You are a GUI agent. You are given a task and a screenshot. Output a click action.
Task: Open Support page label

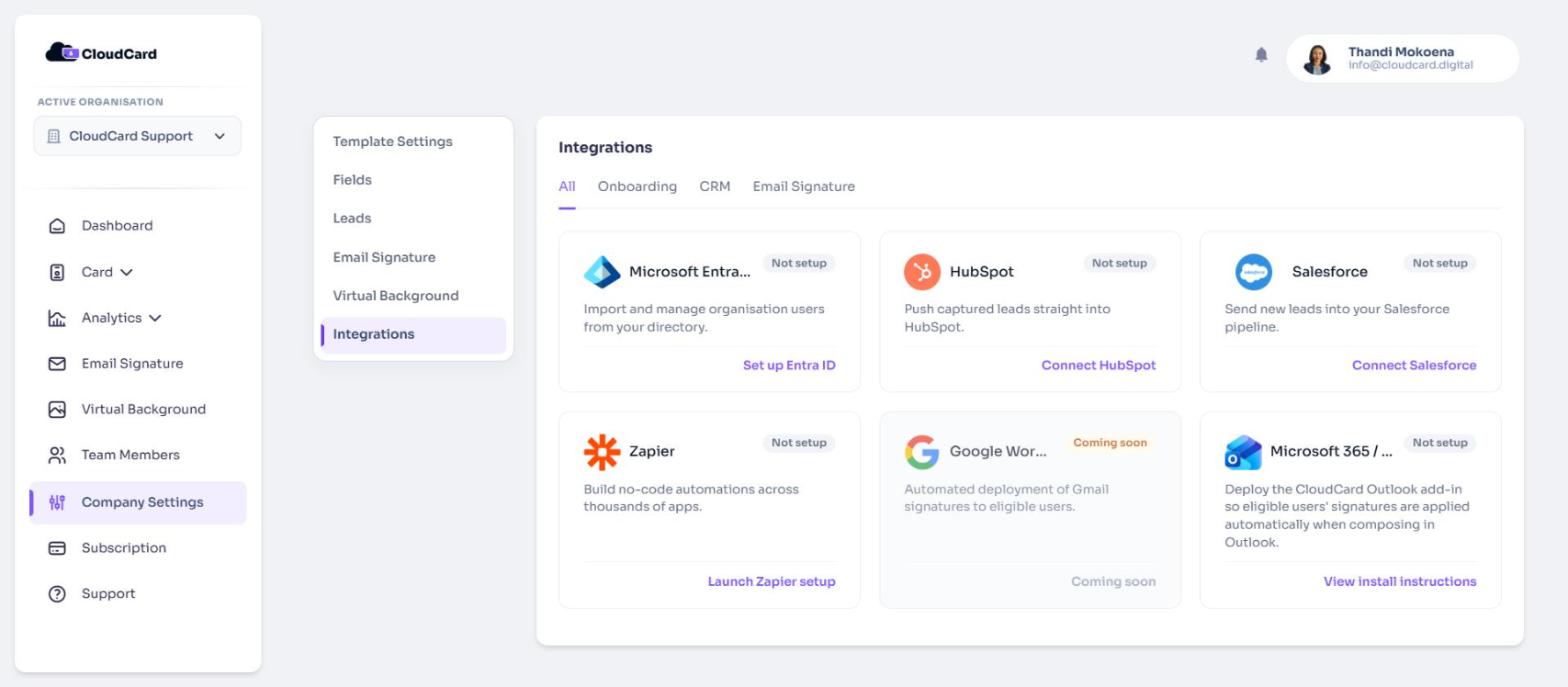click(108, 594)
